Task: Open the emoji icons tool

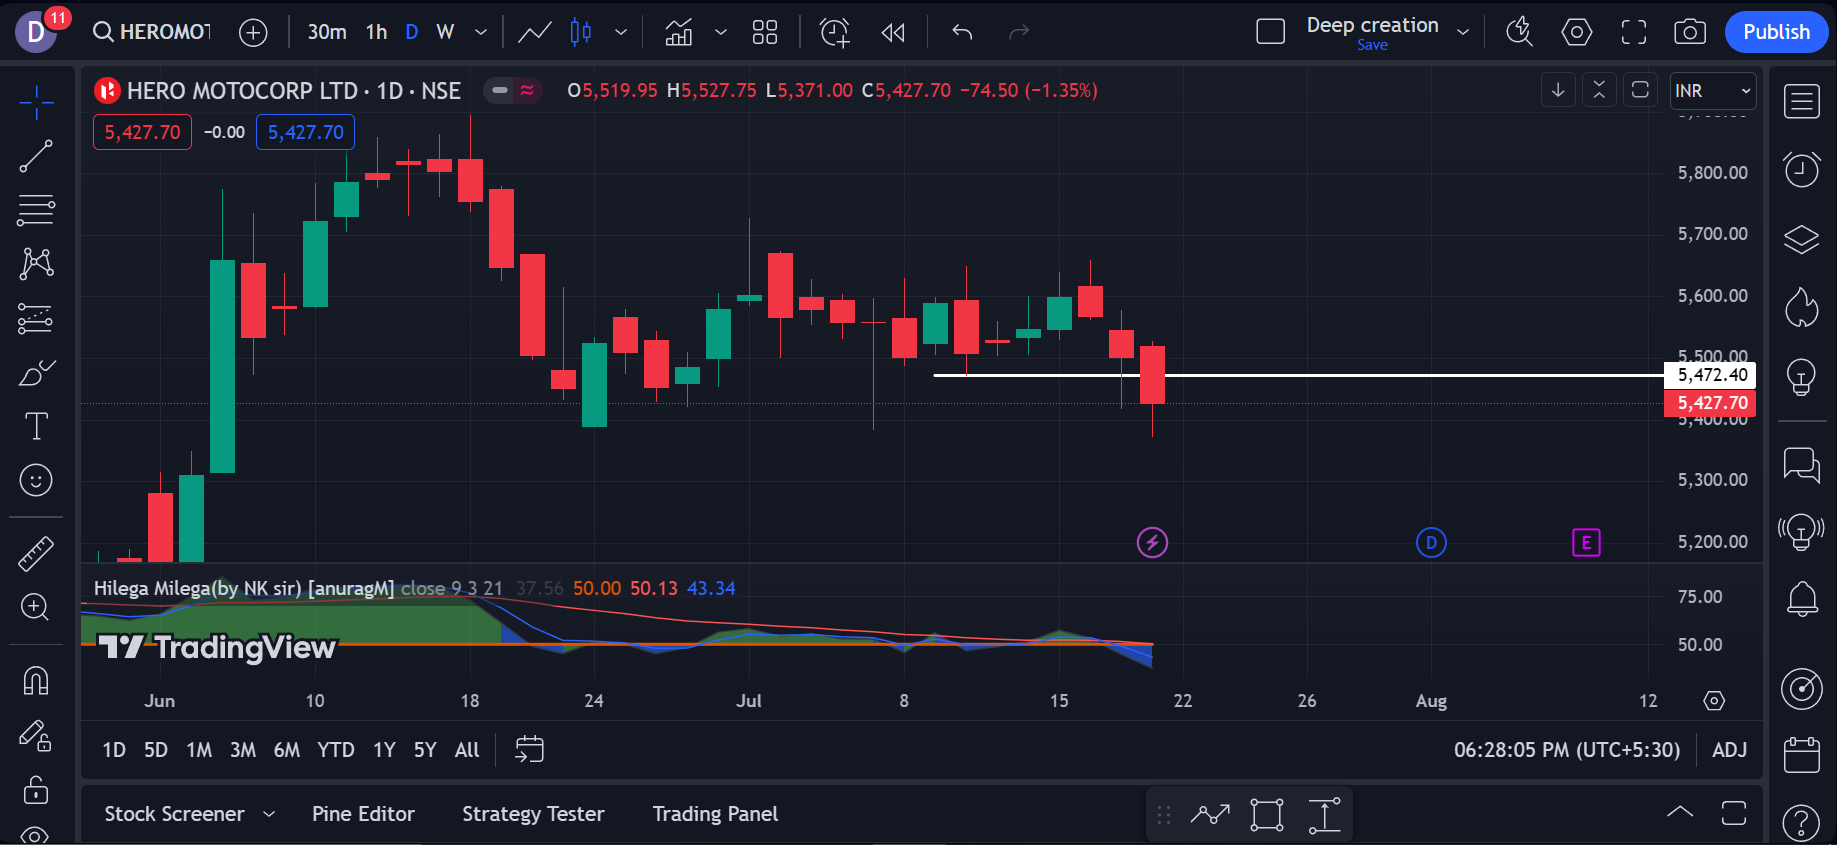Action: [x=36, y=481]
